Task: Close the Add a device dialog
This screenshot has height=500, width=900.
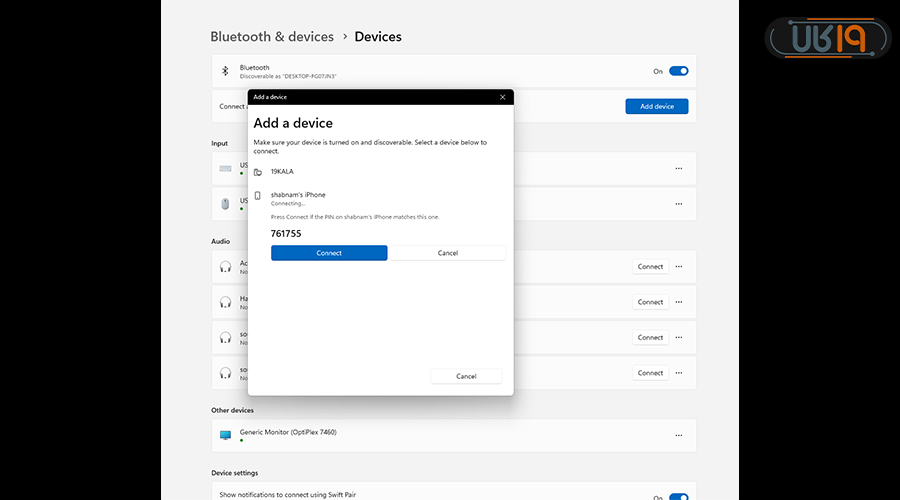Action: click(x=502, y=97)
